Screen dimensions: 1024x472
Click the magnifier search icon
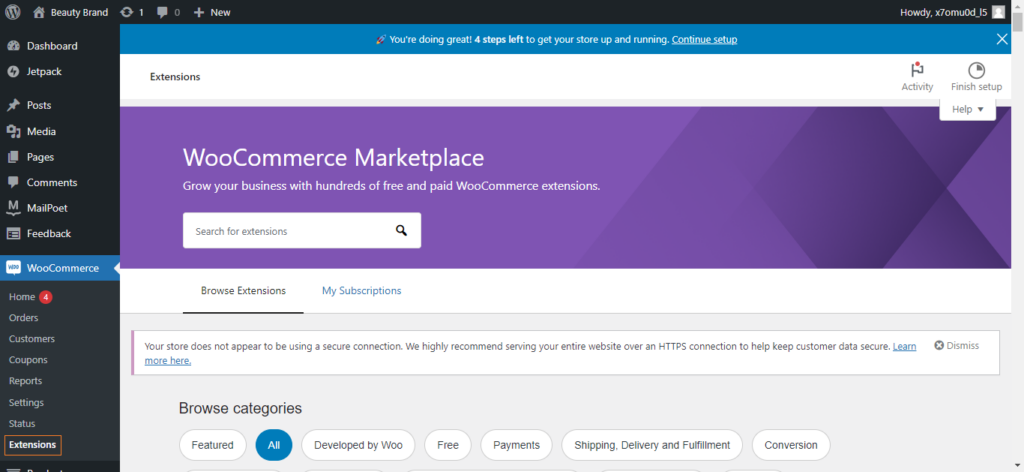pyautogui.click(x=401, y=230)
